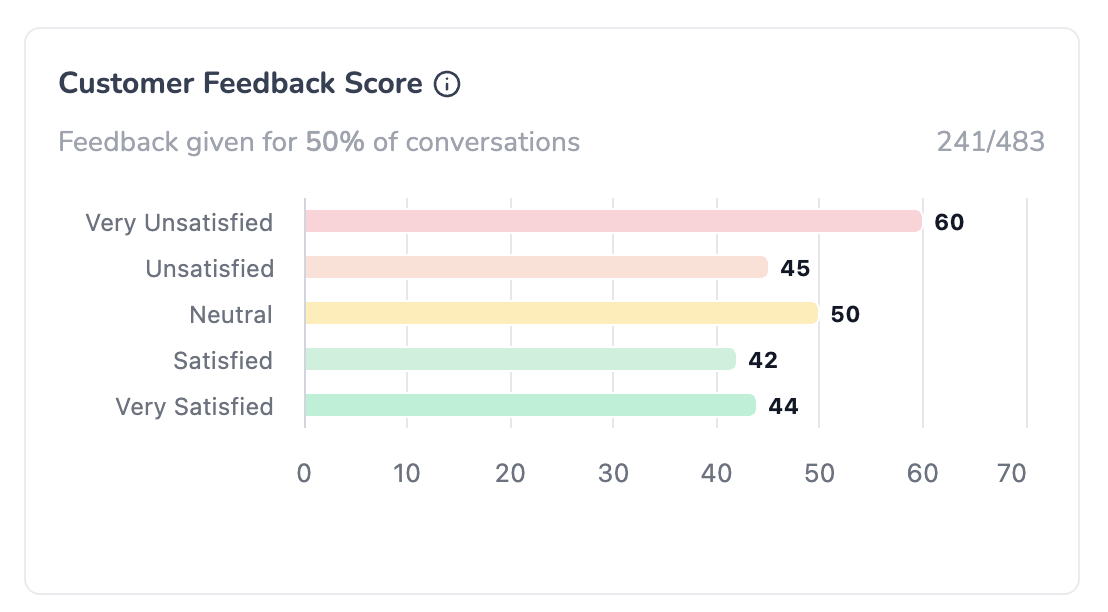The image size is (1108, 612).
Task: Click the 50% feedback given text
Action: pos(335,142)
